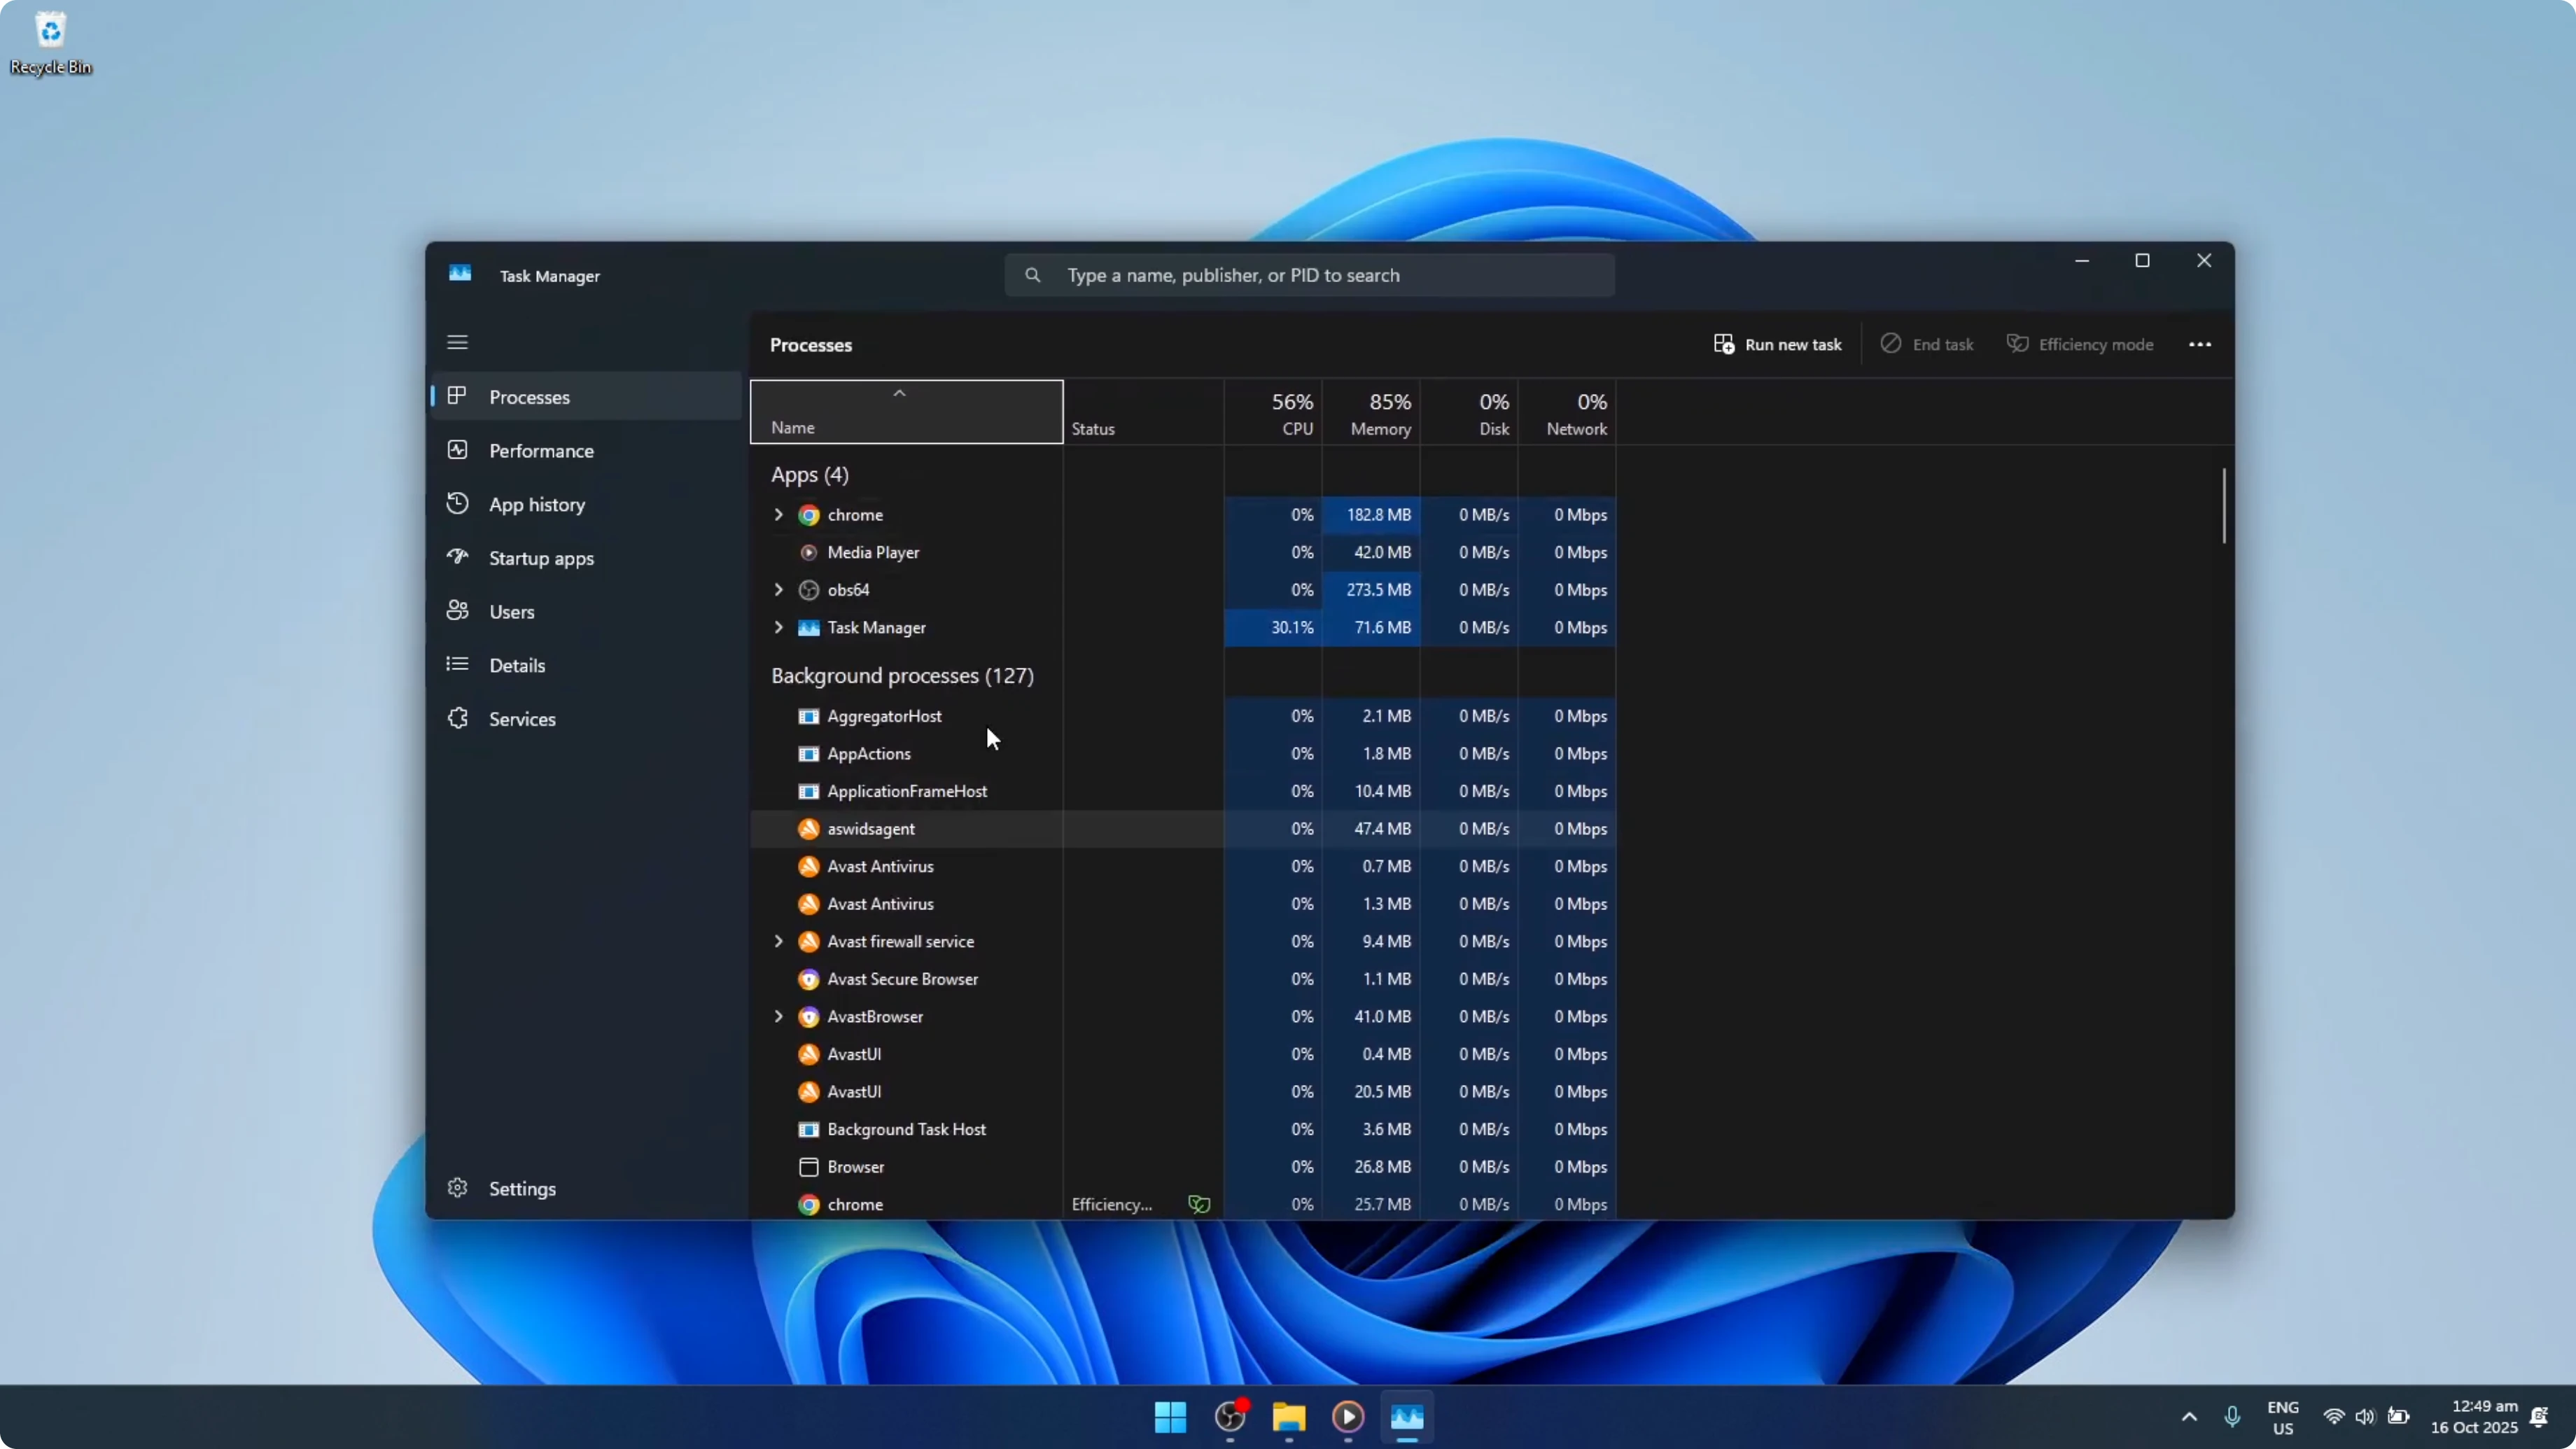Click the microphone icon in system tray
This screenshot has width=2576, height=1449.
(x=2232, y=1417)
